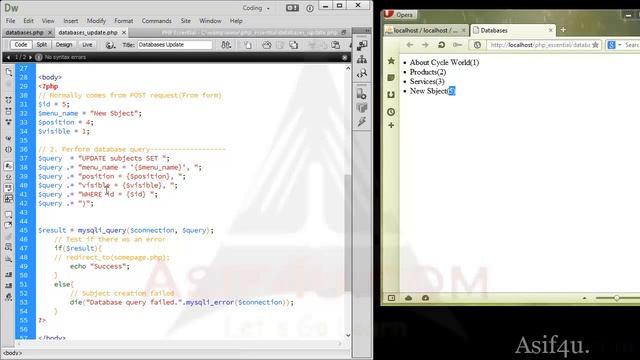Click the top icon in right panel dock
640x360 pixels.
(362, 45)
